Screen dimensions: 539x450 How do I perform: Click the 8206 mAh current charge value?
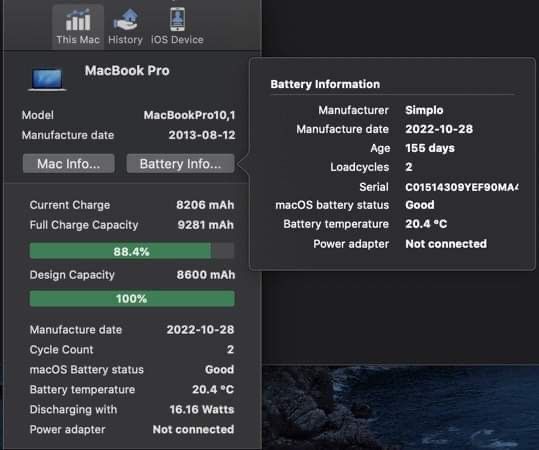tap(205, 205)
